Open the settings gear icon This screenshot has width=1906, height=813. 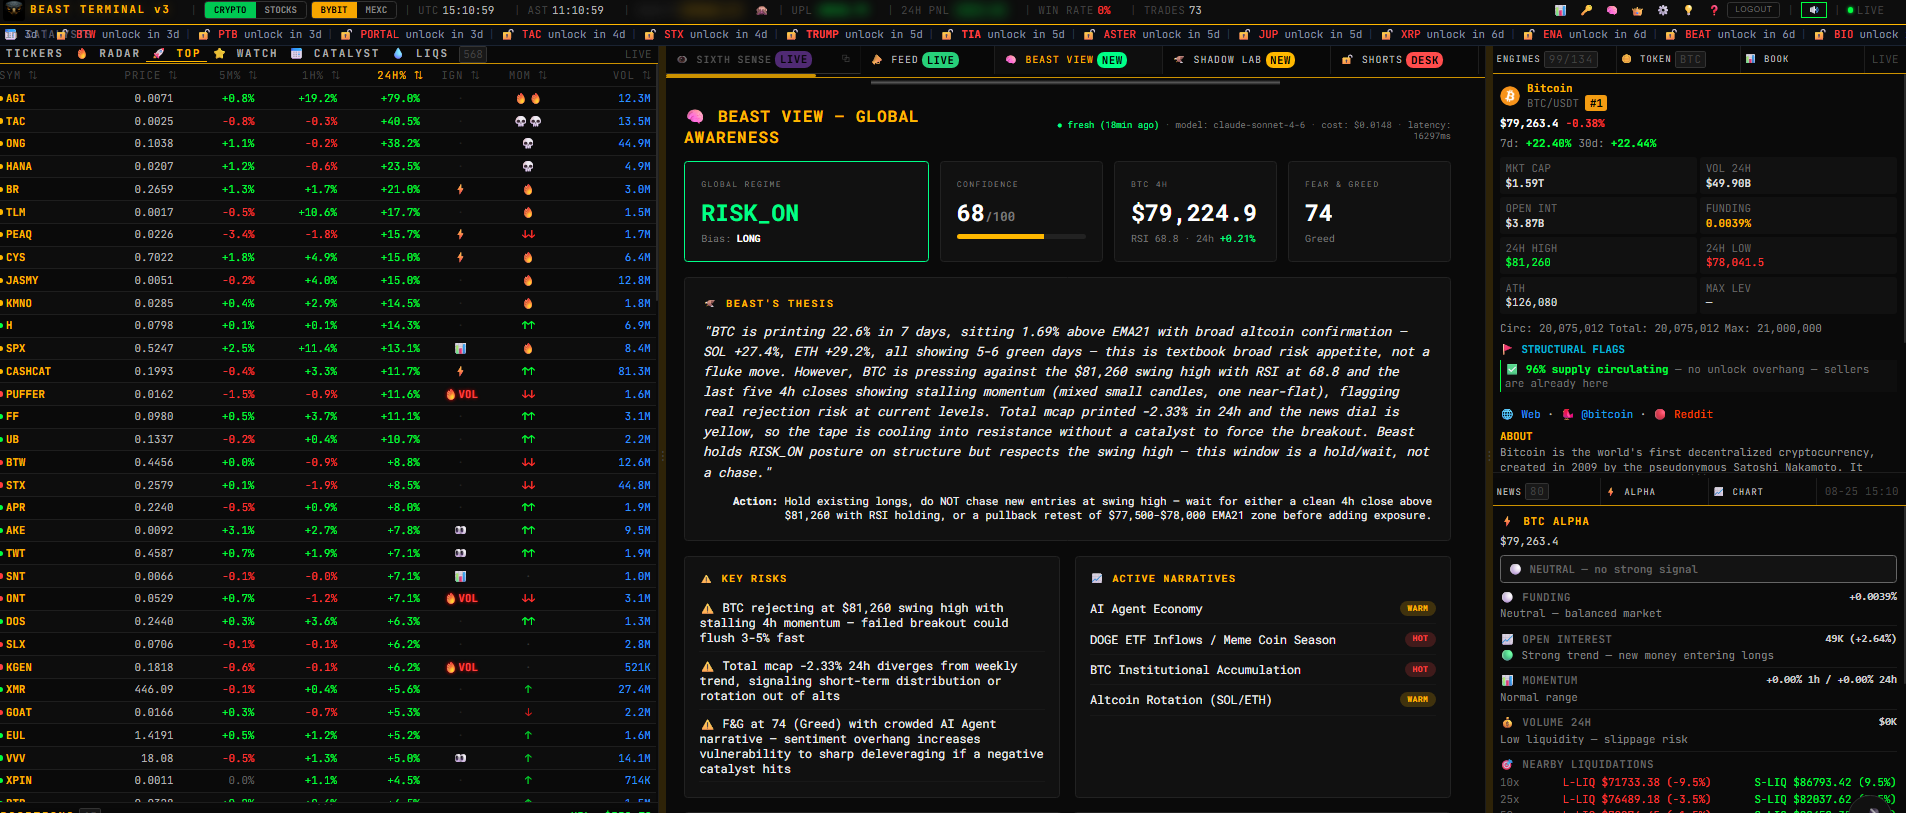1663,10
